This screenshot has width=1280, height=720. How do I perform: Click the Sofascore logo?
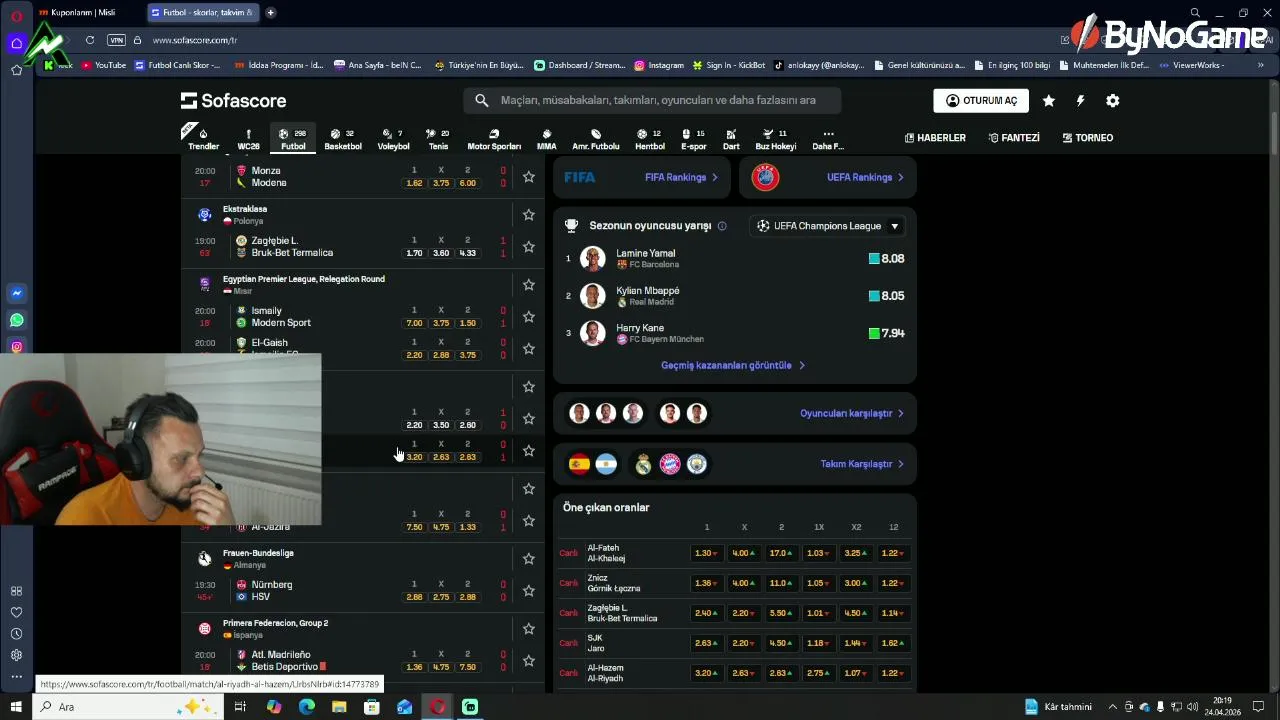point(234,100)
